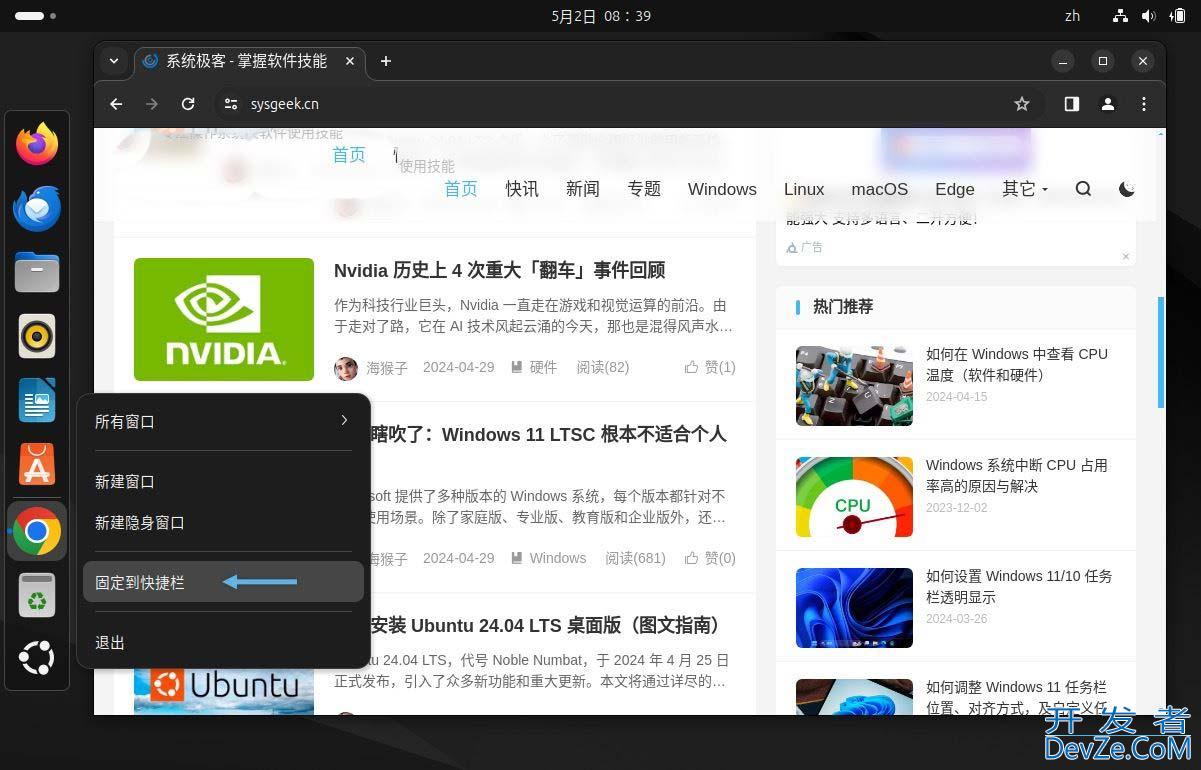Go forward in Chrome browser
The height and width of the screenshot is (770, 1201).
pyautogui.click(x=152, y=104)
